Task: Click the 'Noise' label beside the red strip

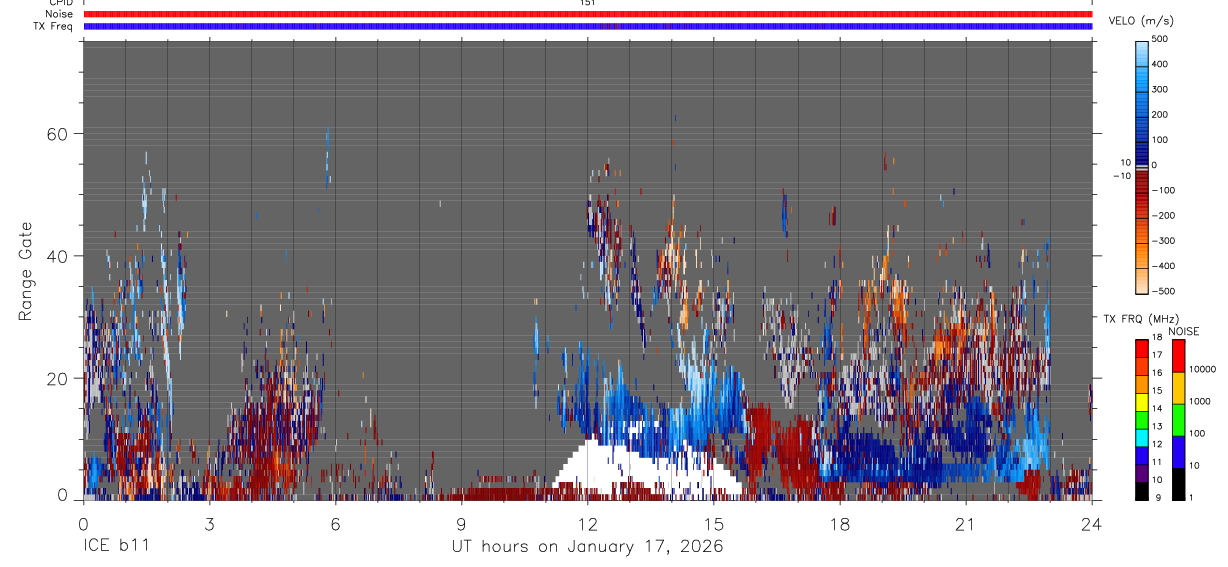Action: coord(59,14)
